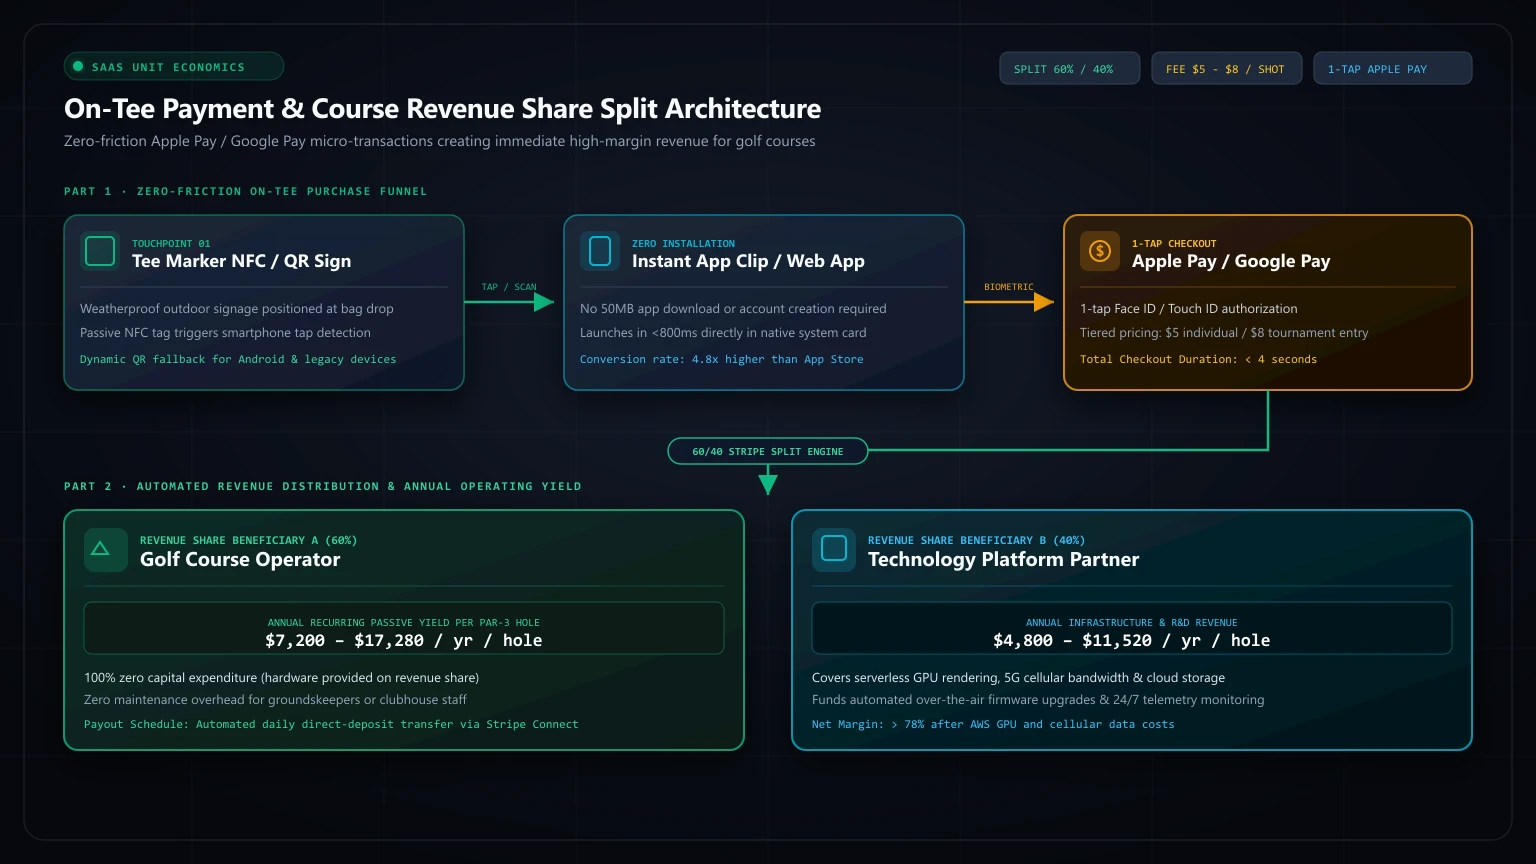Click the PART 2 Automated Revenue Distribution heading
This screenshot has height=864, width=1536.
point(322,486)
